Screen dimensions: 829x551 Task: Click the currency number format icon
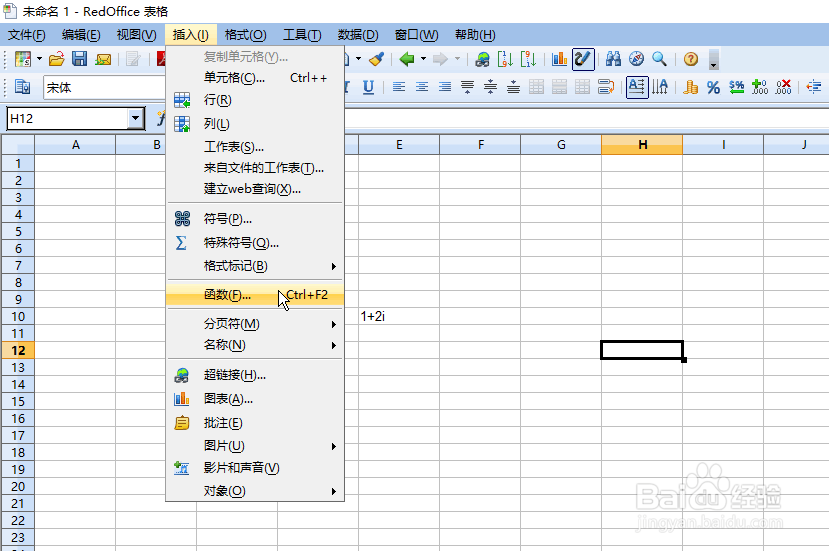point(690,87)
